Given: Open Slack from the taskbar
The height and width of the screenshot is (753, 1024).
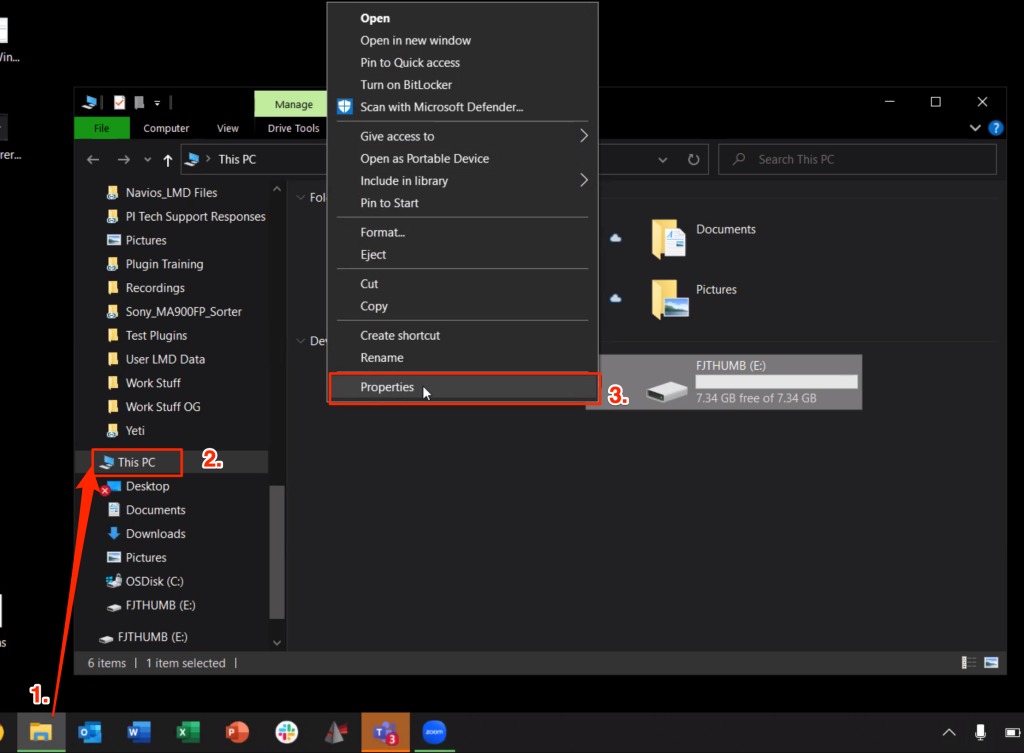Looking at the screenshot, I should click(x=287, y=733).
